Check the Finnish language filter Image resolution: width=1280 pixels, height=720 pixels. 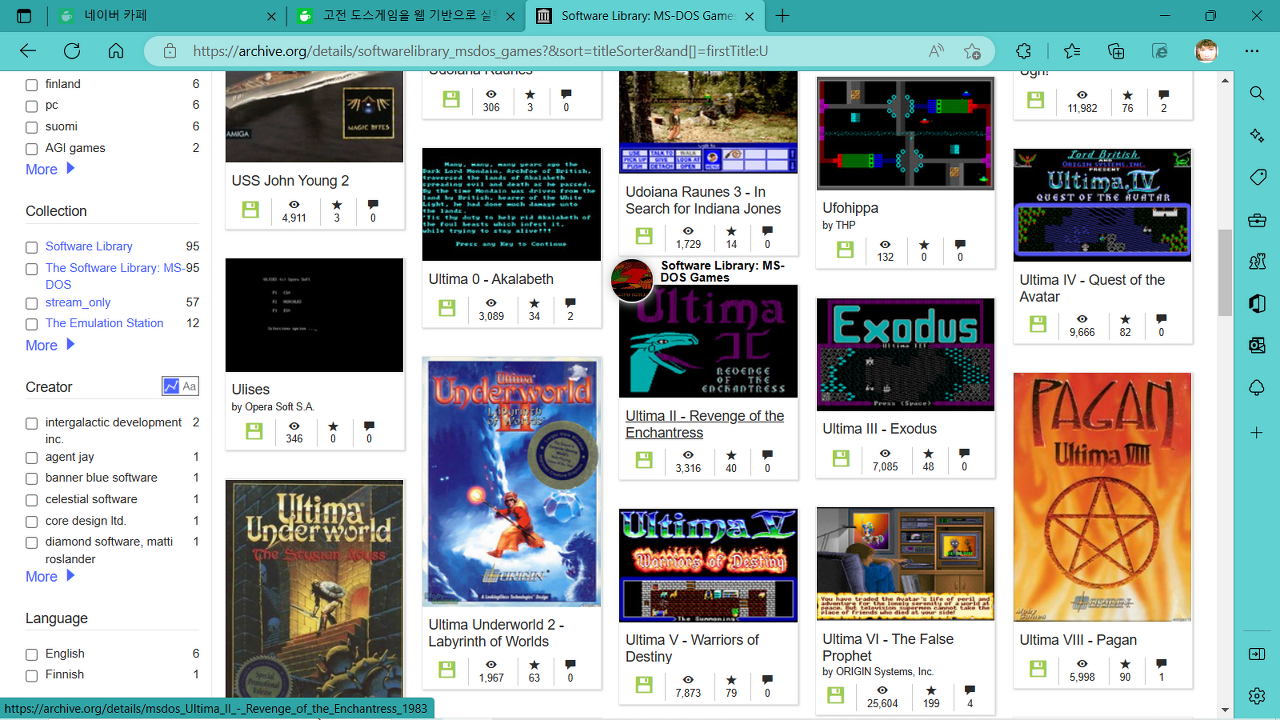31,675
